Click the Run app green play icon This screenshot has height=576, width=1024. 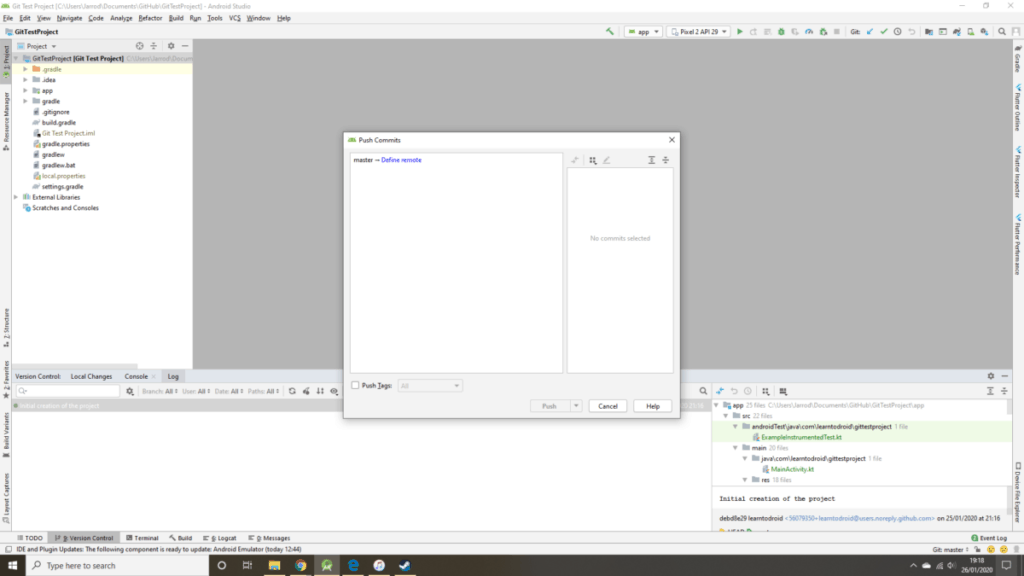740,32
